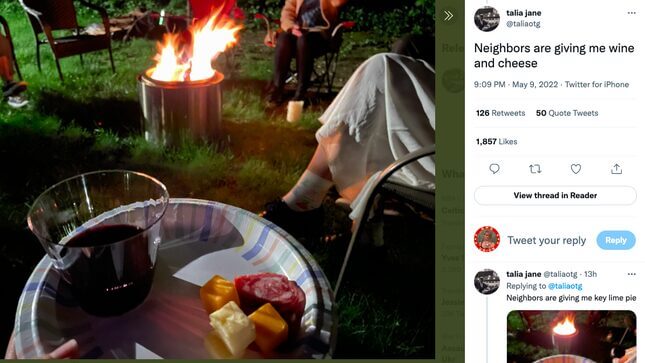645x363 pixels.
Task: Click the share upload icon
Action: [x=616, y=169]
